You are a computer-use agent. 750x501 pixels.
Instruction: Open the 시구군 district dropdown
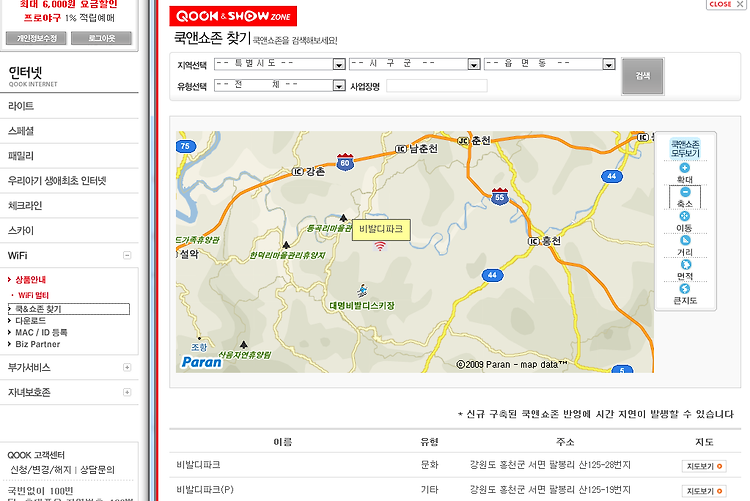(x=415, y=64)
